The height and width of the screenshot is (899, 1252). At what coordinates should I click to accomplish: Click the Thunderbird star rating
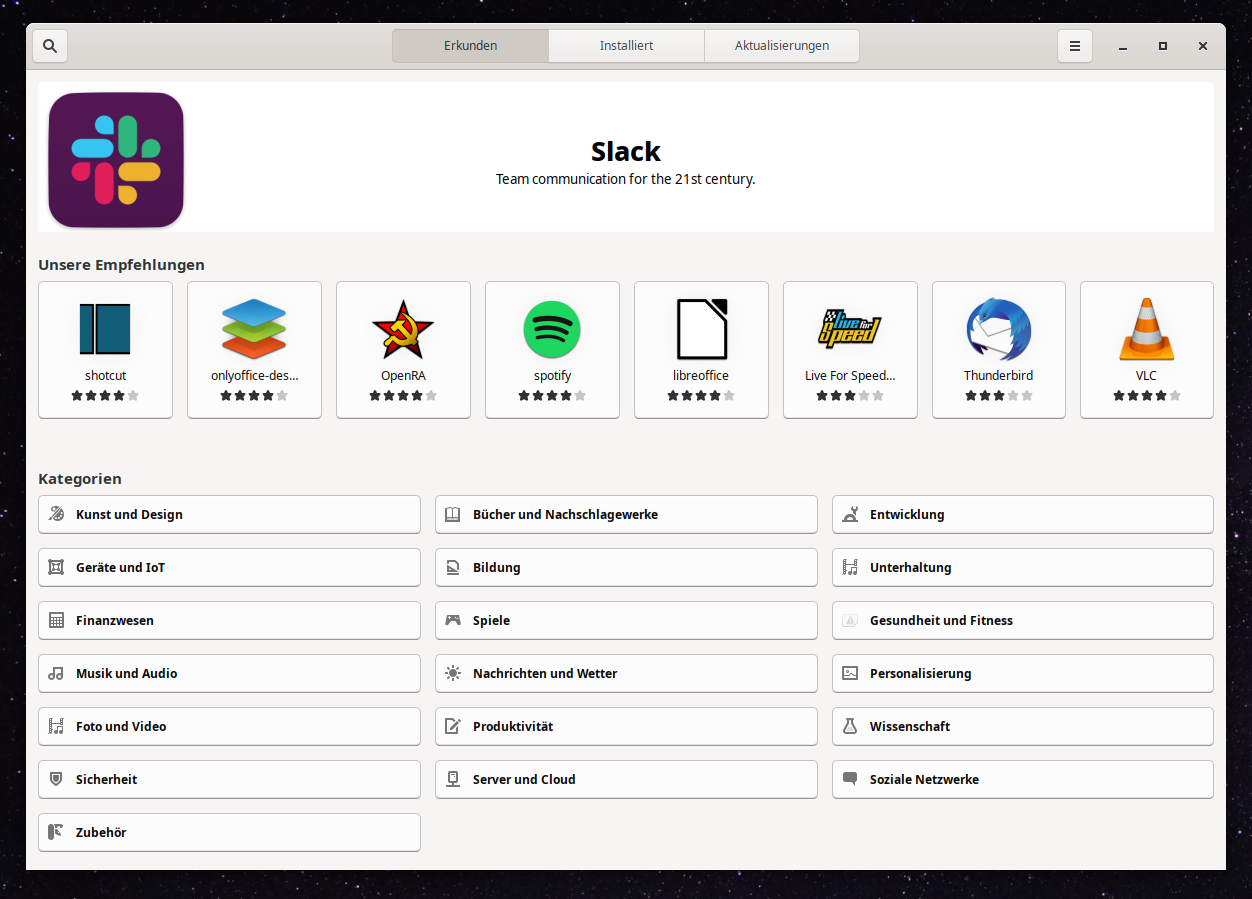pos(999,396)
